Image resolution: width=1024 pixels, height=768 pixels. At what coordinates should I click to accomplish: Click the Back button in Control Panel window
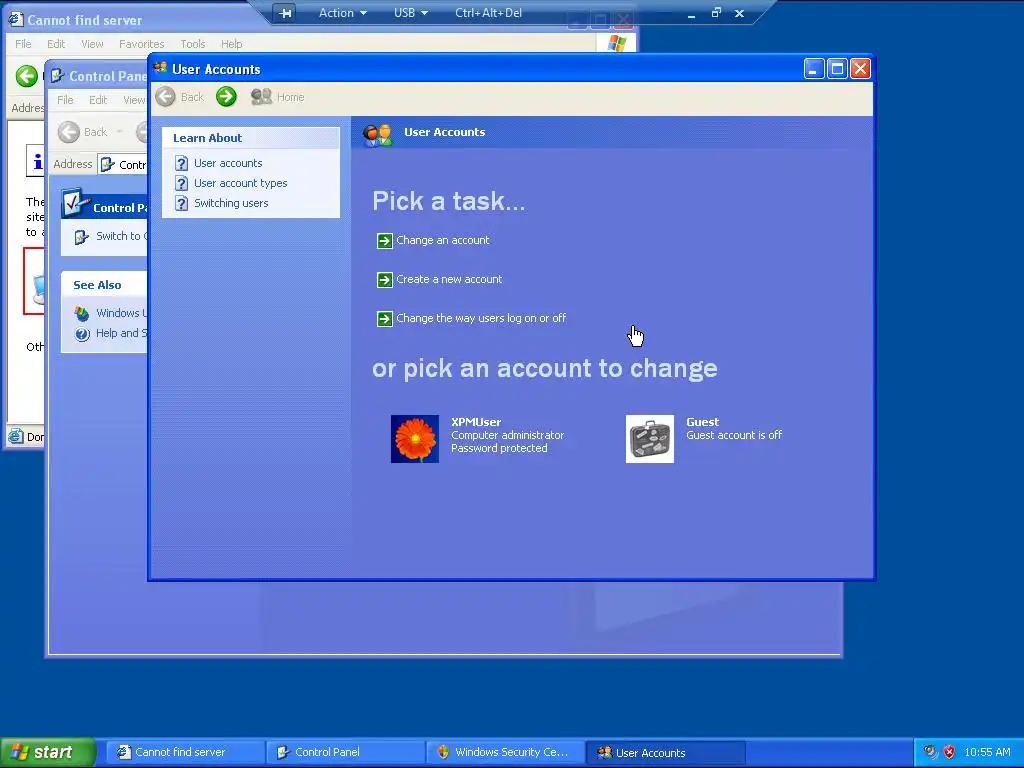coord(83,132)
